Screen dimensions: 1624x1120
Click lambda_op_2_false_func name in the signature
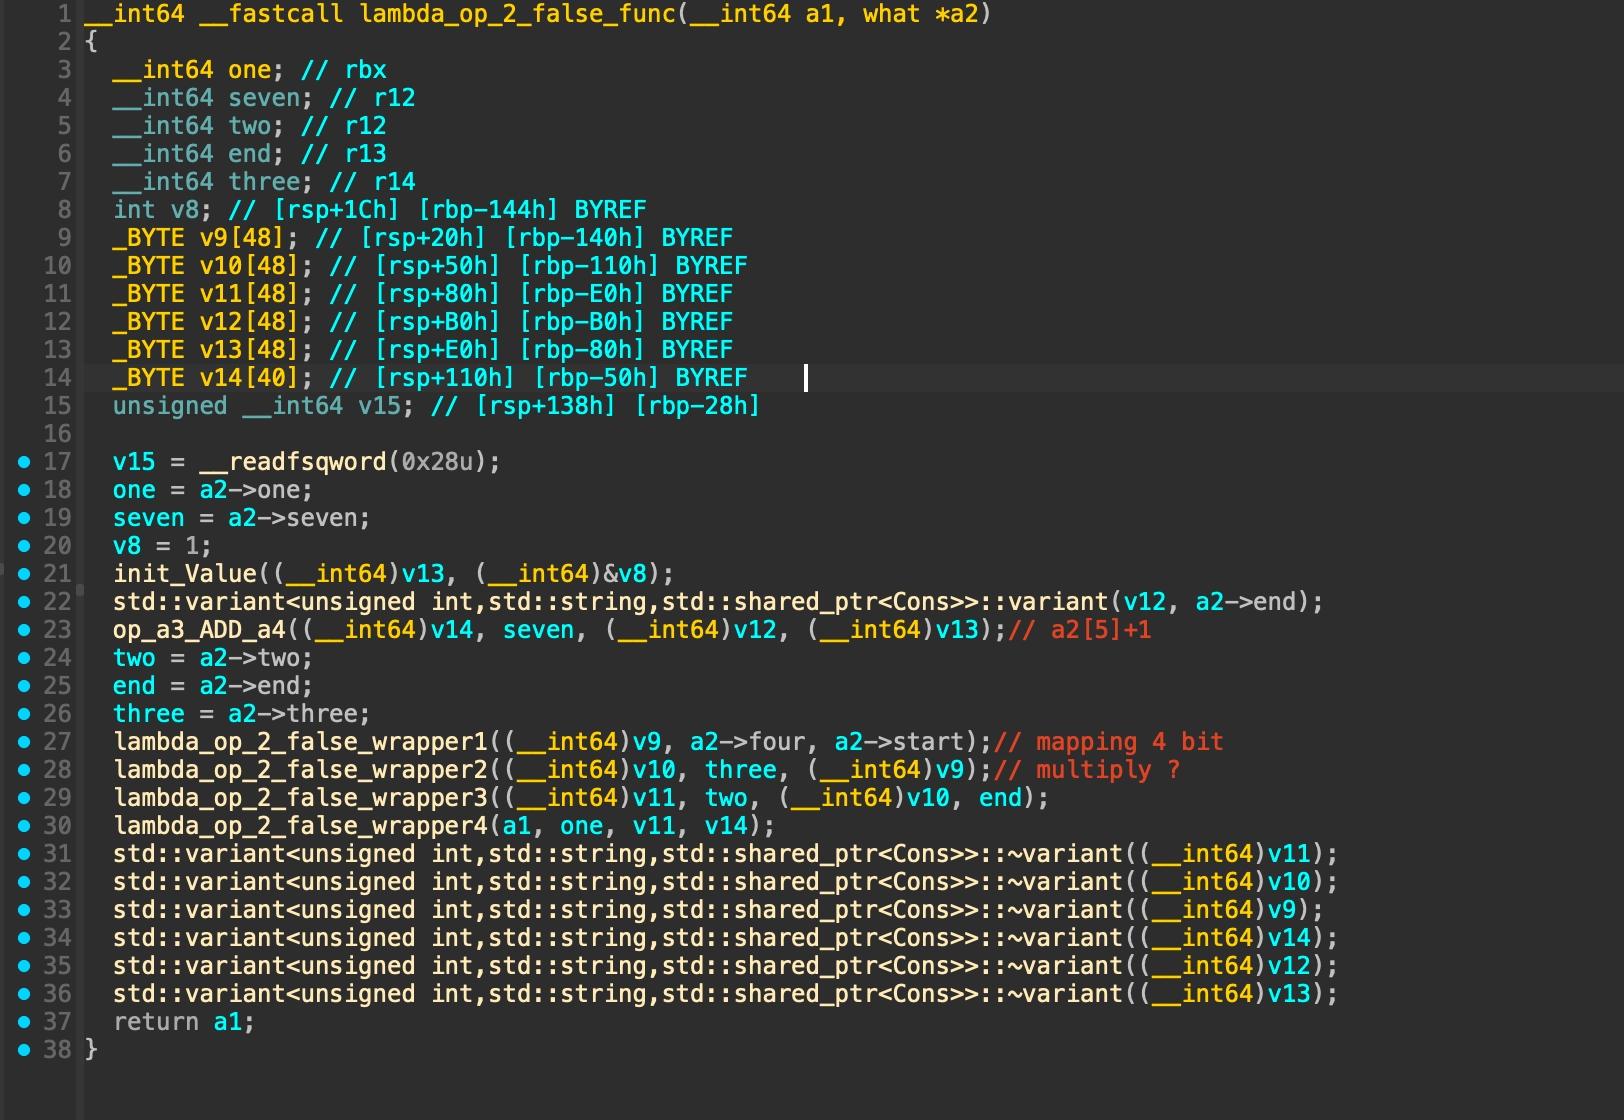click(517, 14)
